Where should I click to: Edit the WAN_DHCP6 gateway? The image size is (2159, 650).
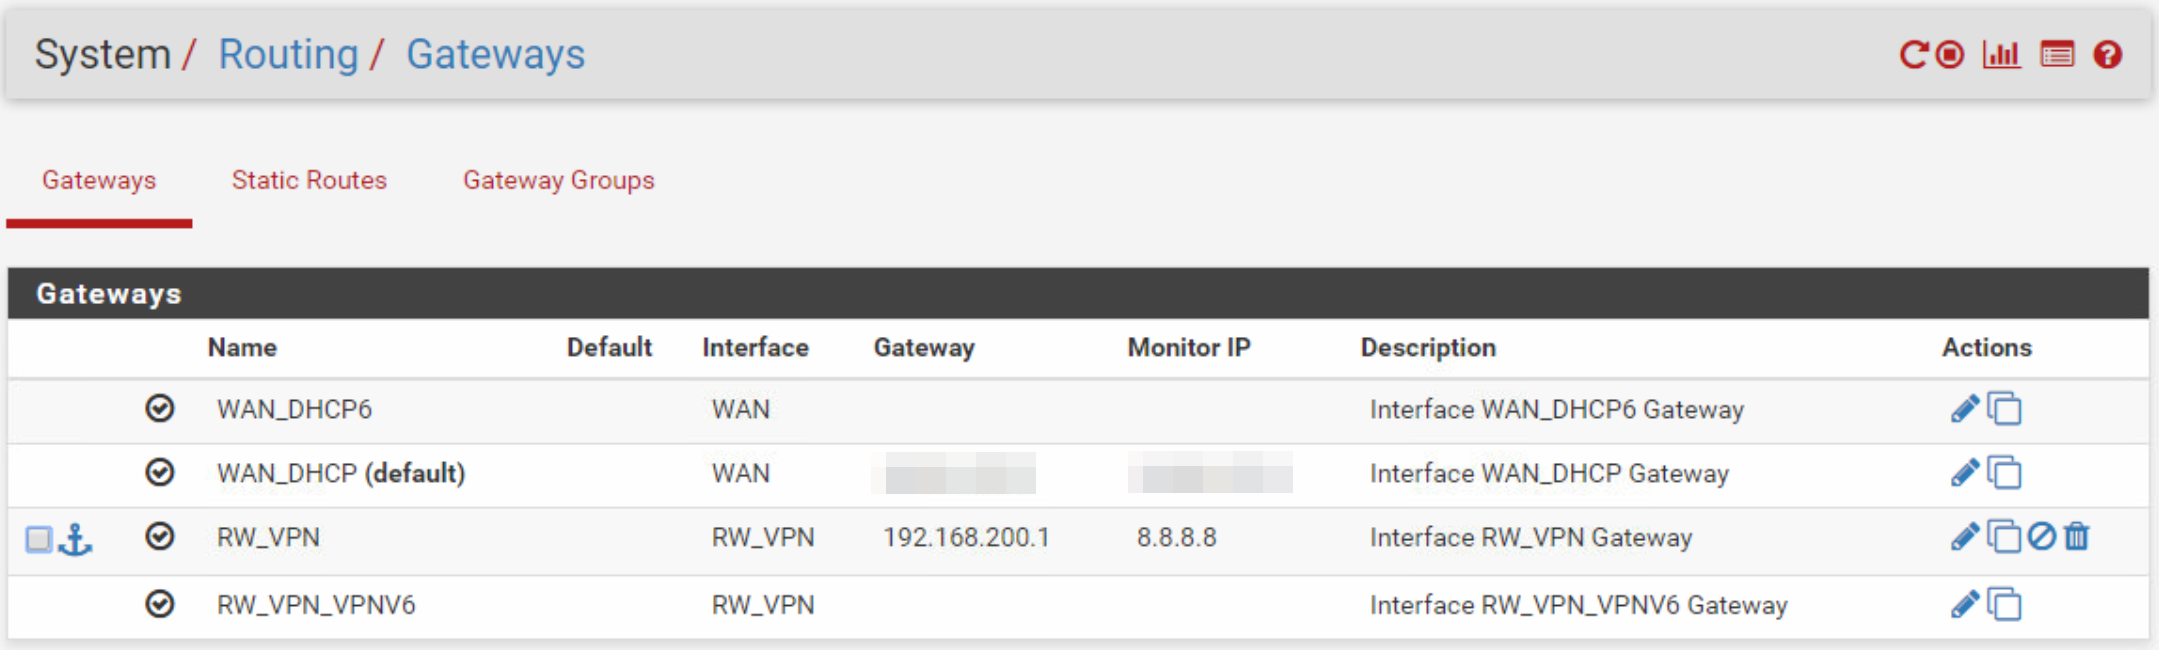[x=1965, y=408]
